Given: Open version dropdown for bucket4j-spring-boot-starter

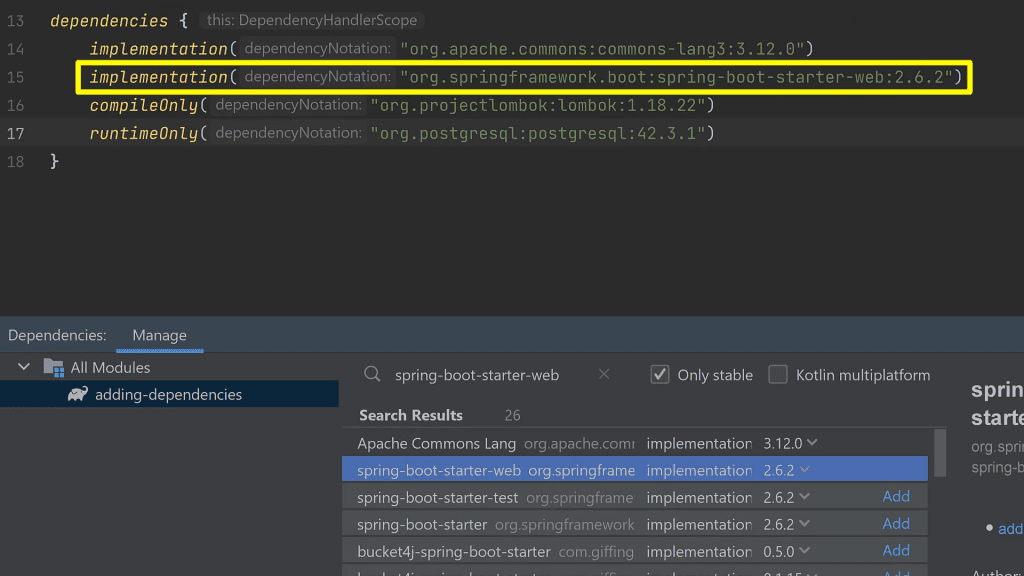Looking at the screenshot, I should (x=804, y=551).
